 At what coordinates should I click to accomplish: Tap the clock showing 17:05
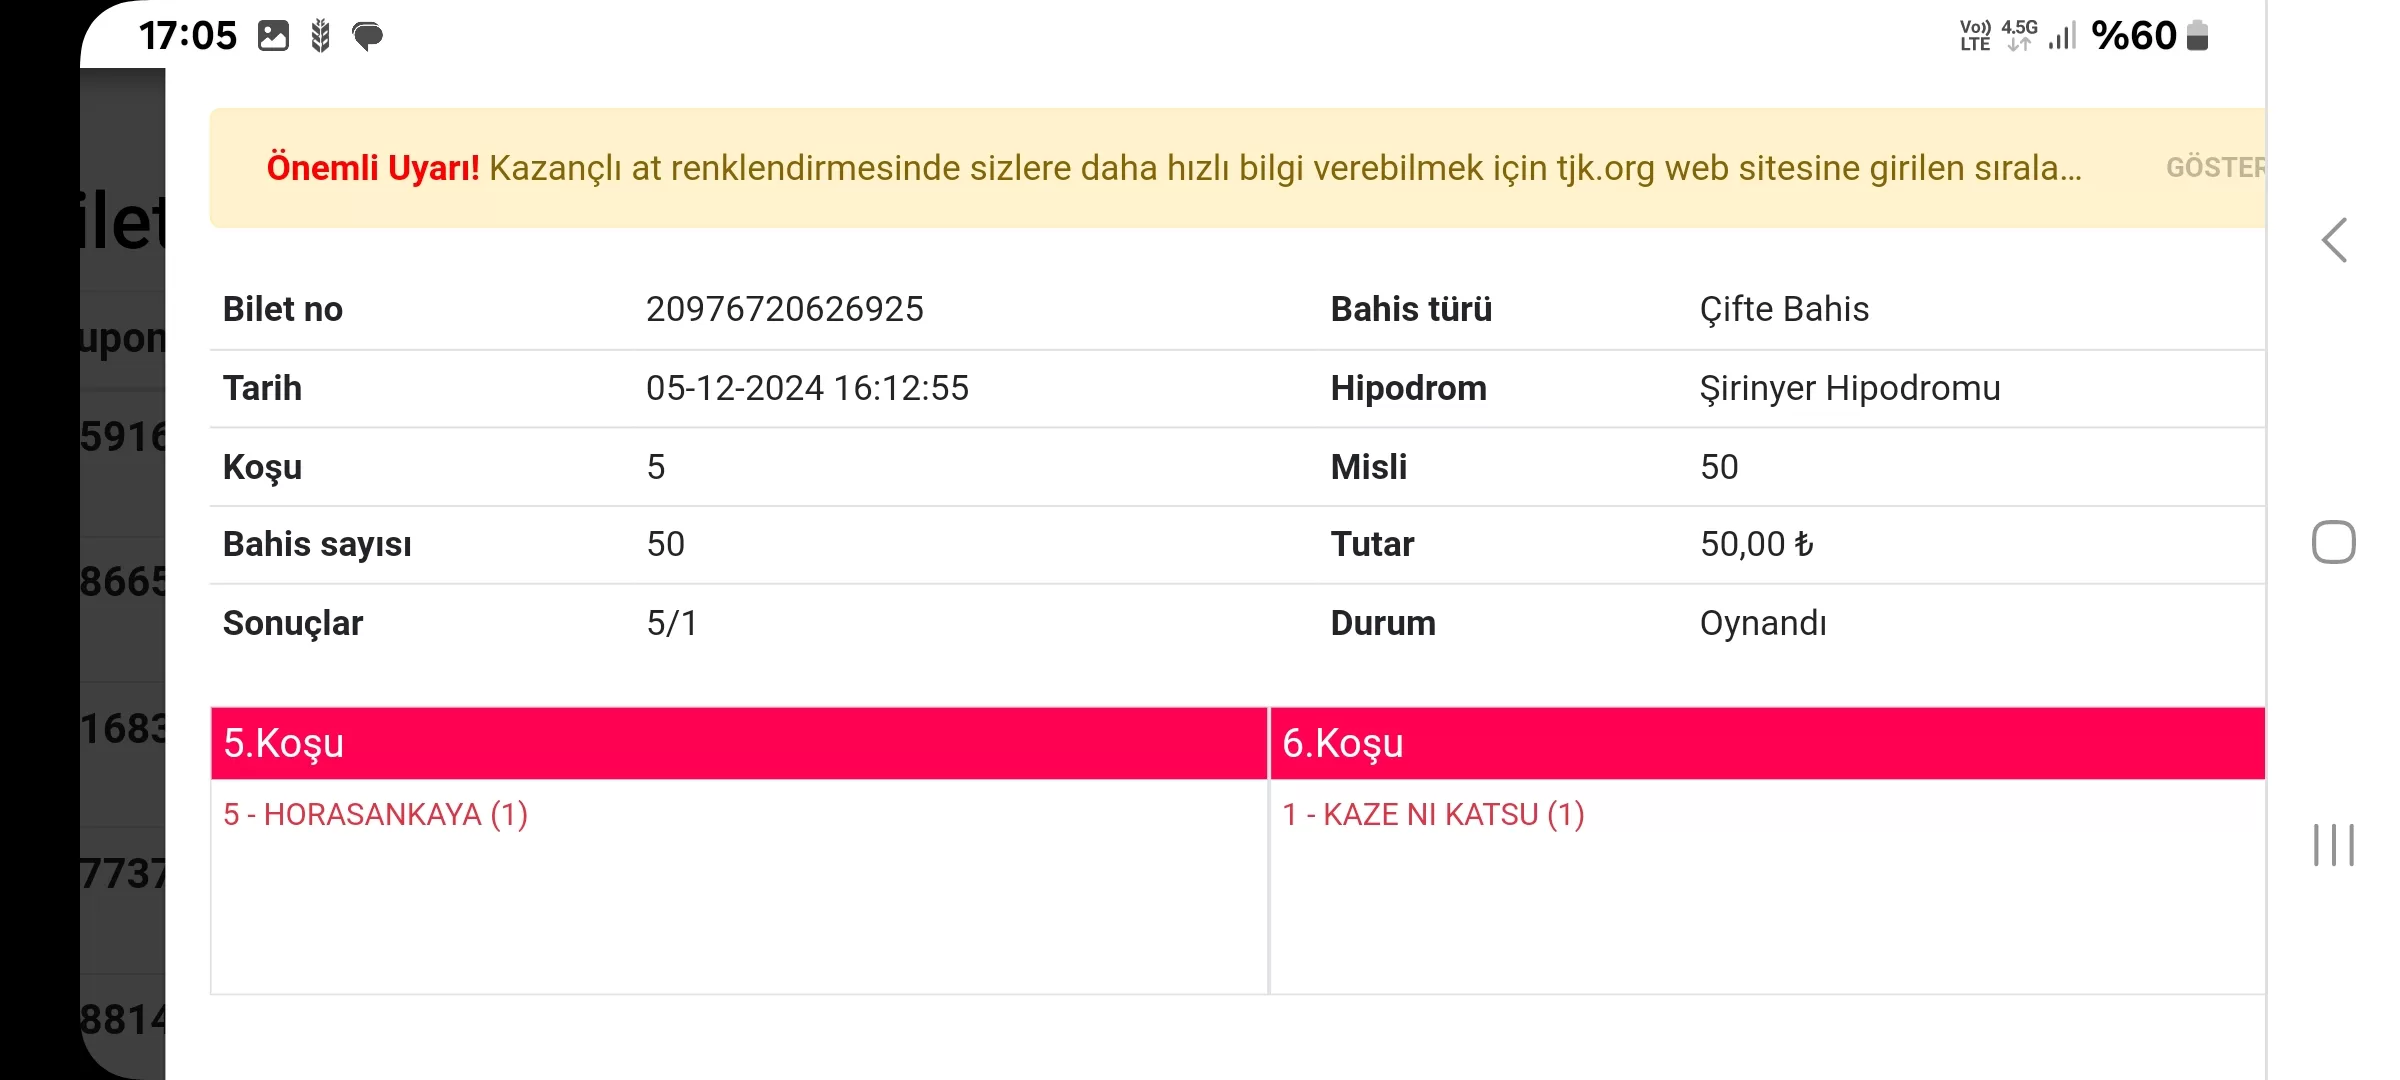[187, 36]
